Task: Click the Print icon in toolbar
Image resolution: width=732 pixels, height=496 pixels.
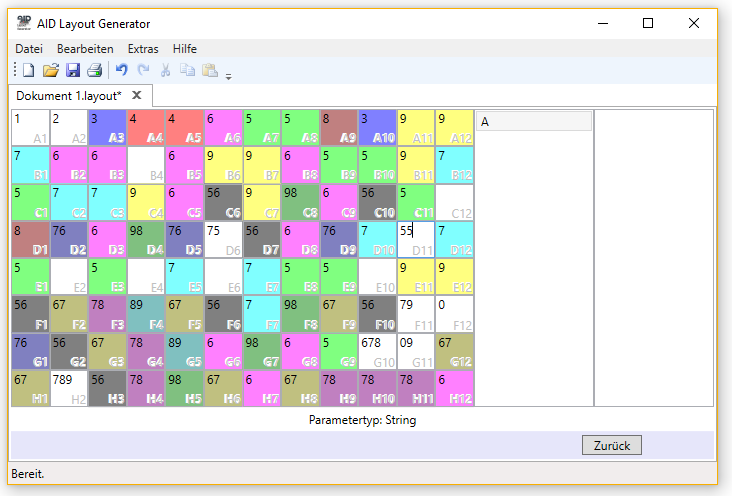Action: pos(94,70)
